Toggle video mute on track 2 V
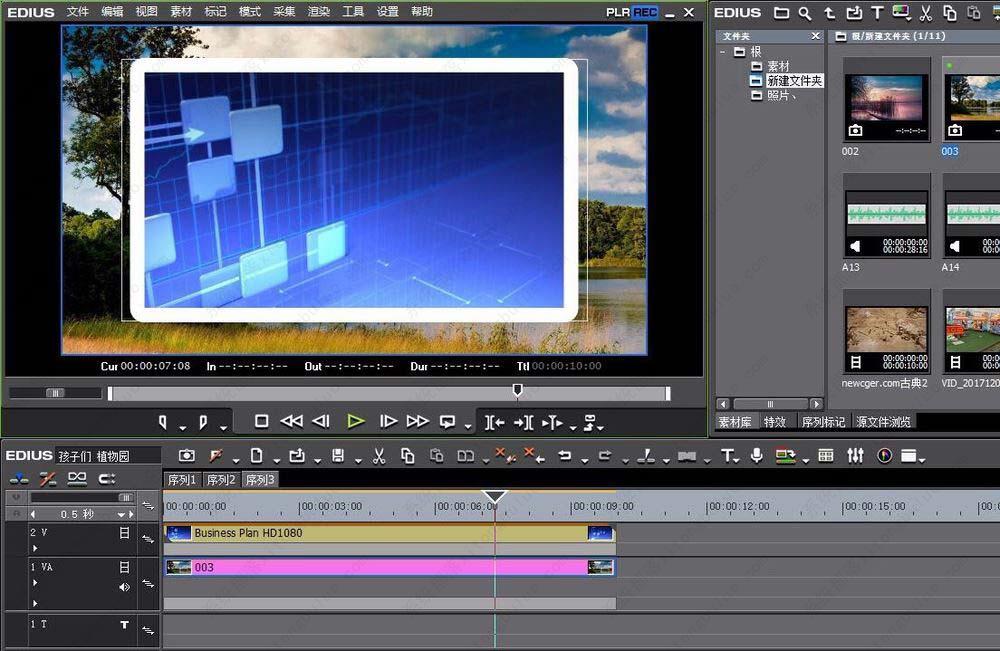The image size is (1000, 651). 124,532
